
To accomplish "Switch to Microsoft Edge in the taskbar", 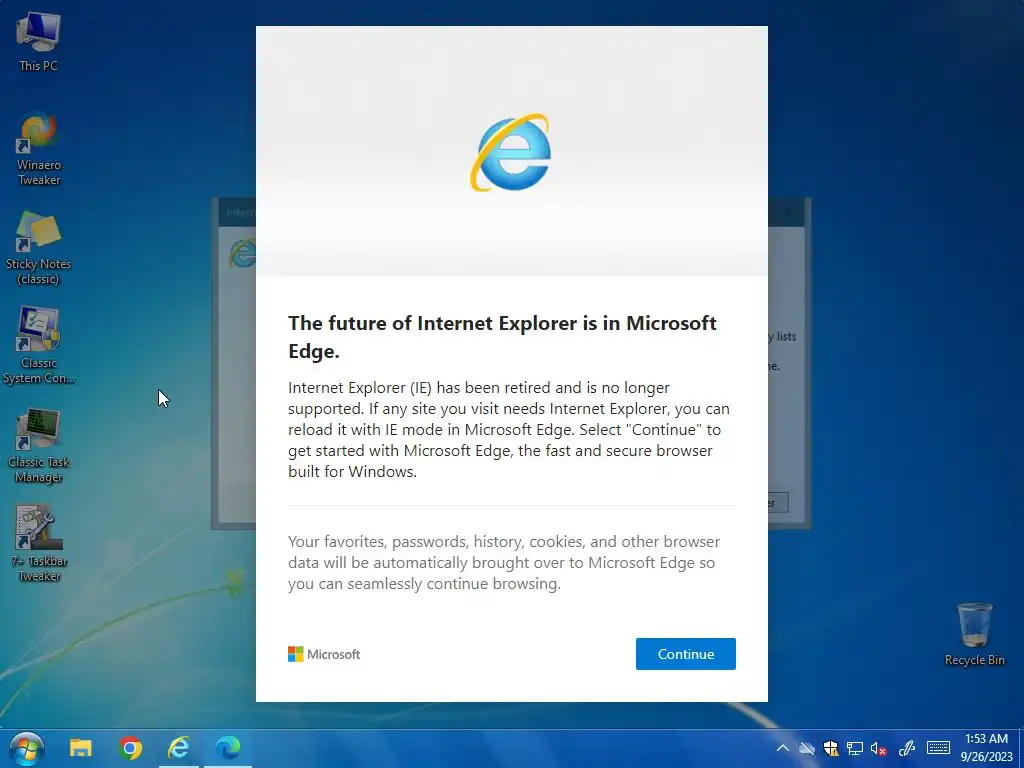I will click(x=228, y=748).
